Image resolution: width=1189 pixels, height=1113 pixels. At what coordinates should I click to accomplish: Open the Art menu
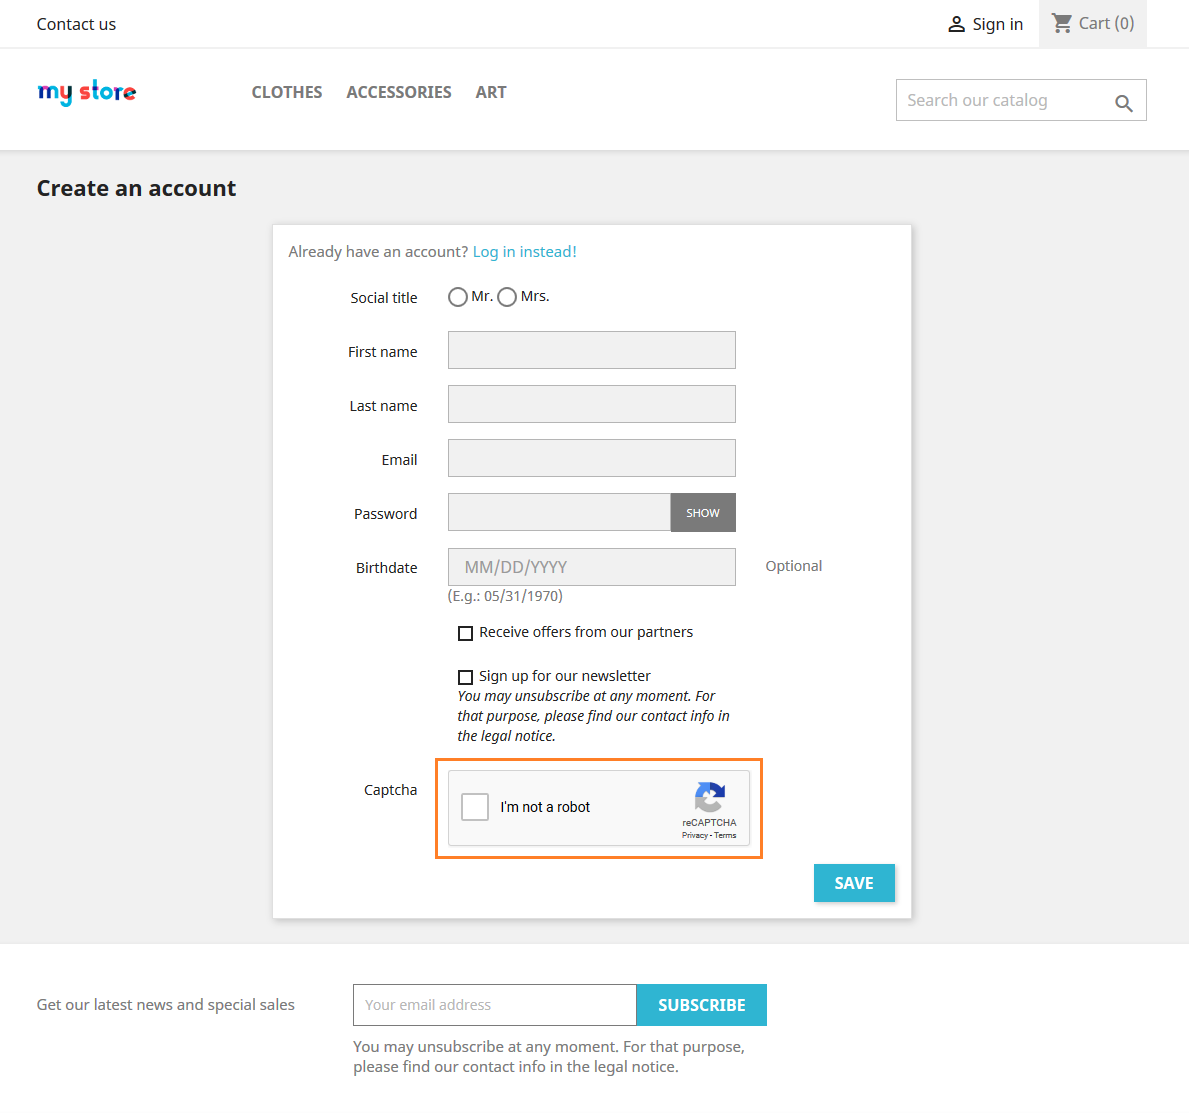(491, 92)
